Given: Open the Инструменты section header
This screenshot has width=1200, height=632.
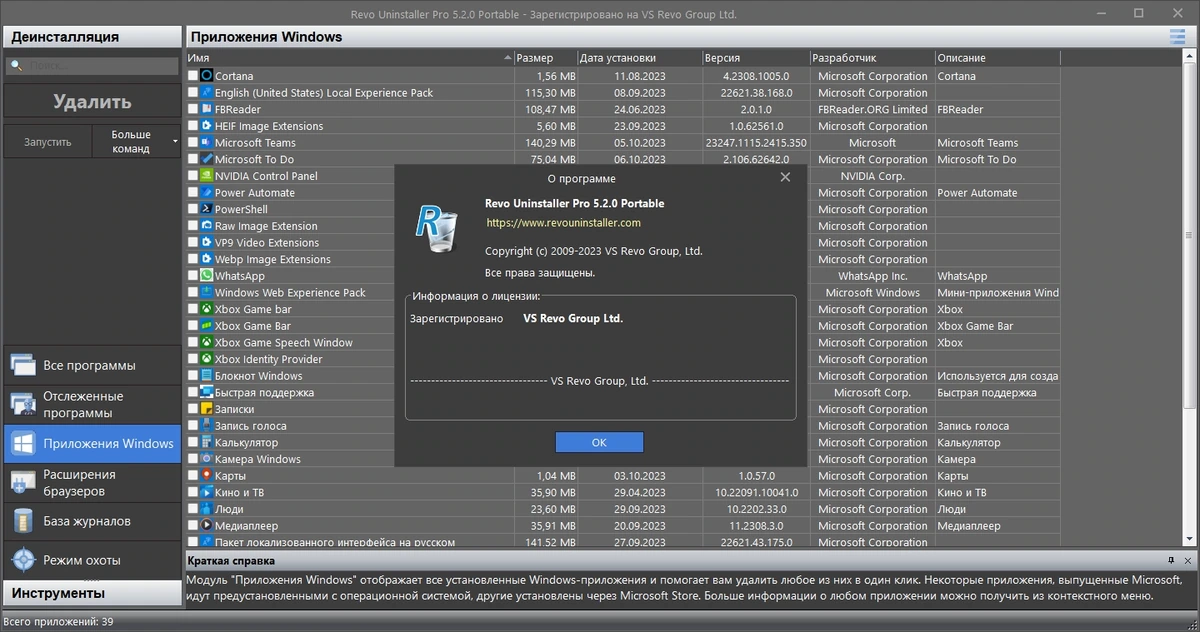Looking at the screenshot, I should [91, 593].
